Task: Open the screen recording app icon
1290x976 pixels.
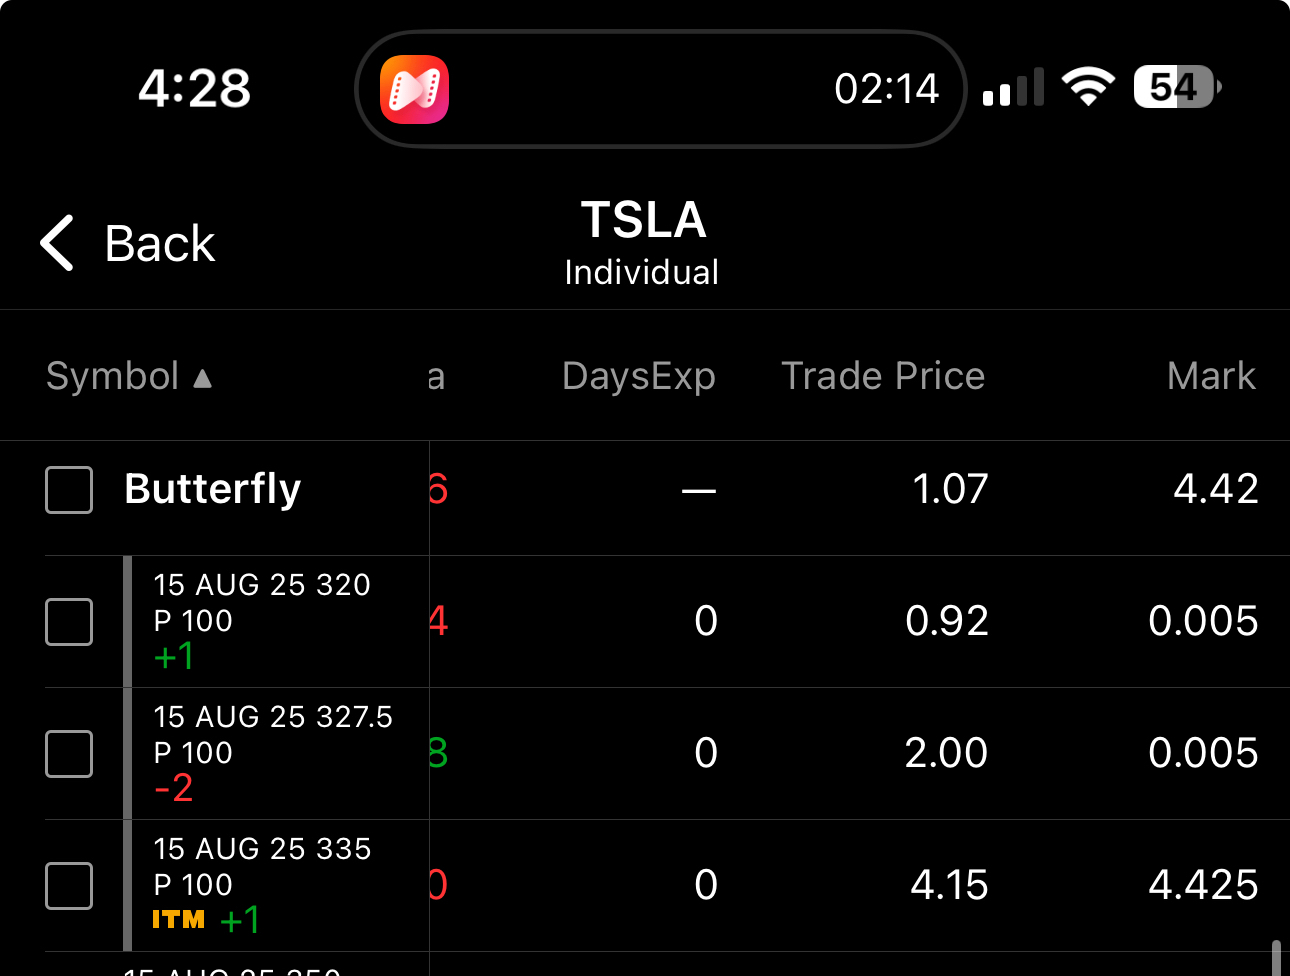Action: point(414,89)
